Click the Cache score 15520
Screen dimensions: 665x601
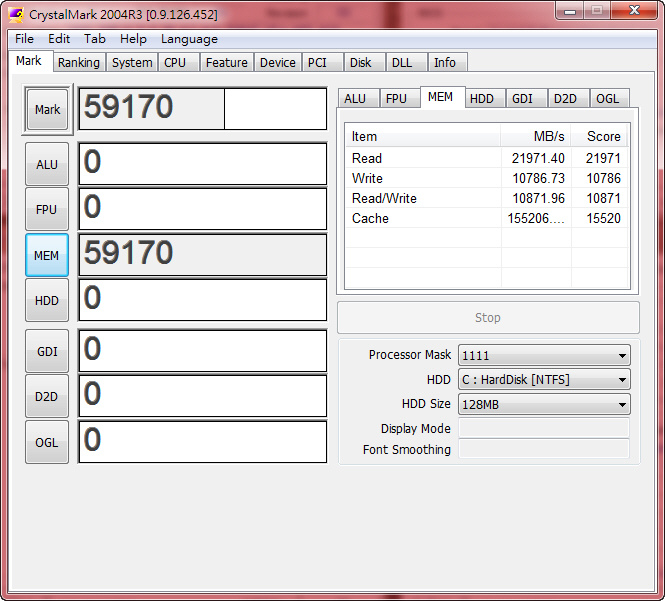(x=603, y=218)
